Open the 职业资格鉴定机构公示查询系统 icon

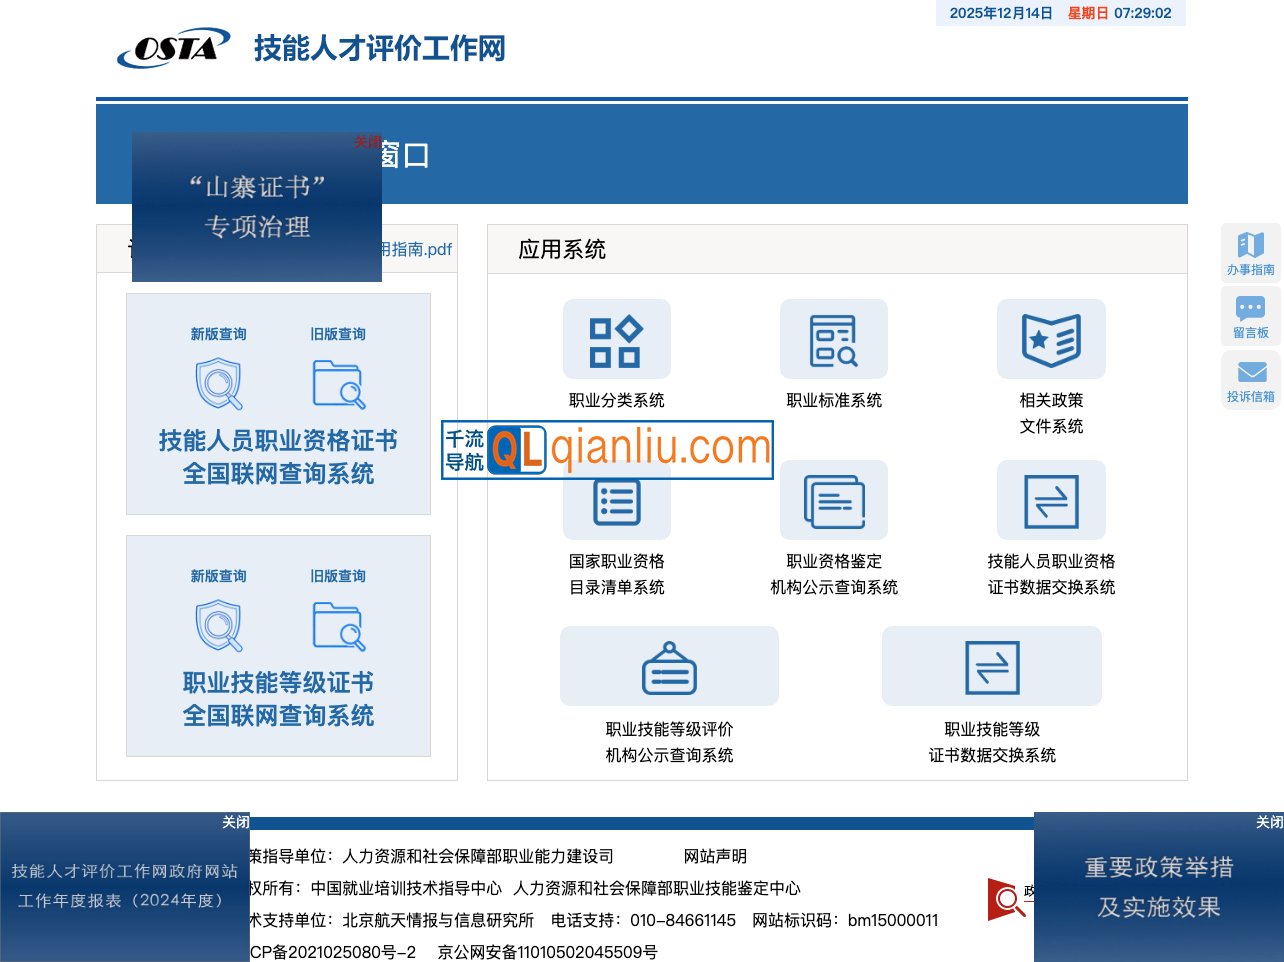tap(834, 500)
